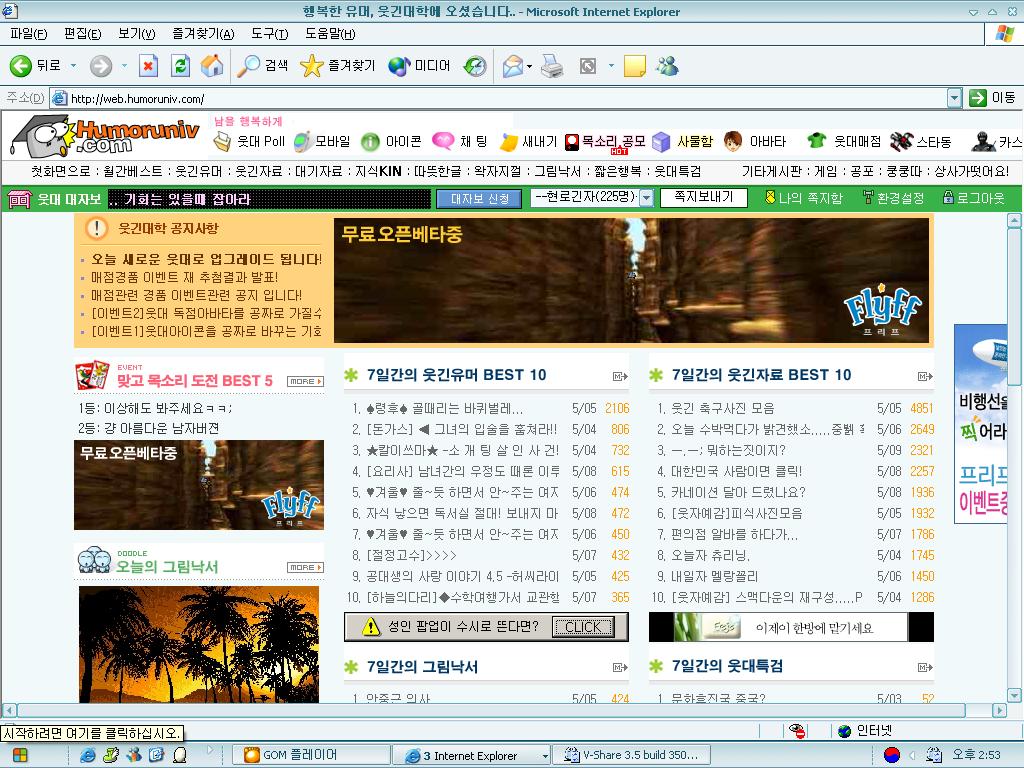Screen dimensions: 1024x768
Task: Open the 도움말(H) menu
Action: coord(330,34)
